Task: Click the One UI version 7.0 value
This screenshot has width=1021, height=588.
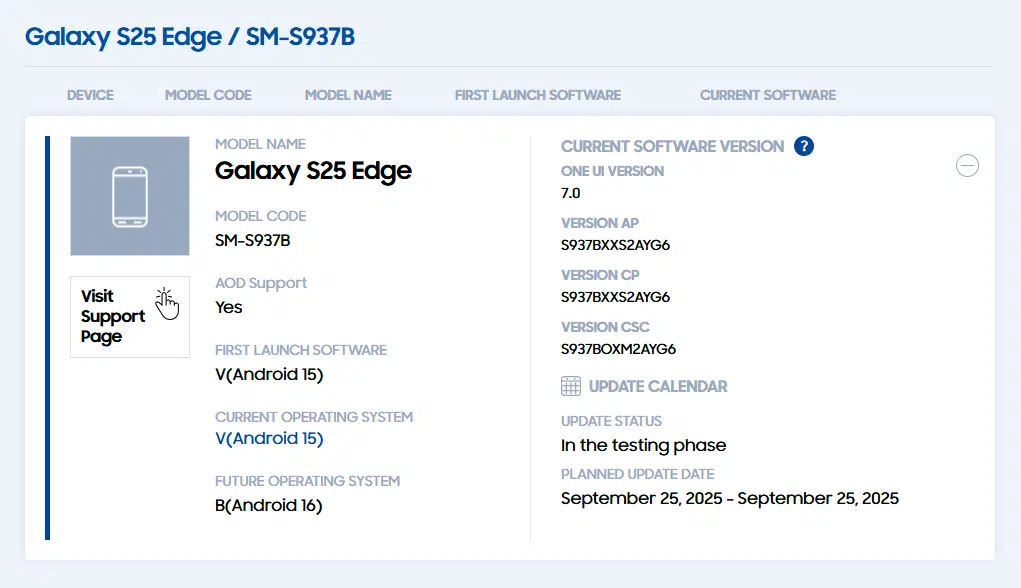Action: pos(571,193)
